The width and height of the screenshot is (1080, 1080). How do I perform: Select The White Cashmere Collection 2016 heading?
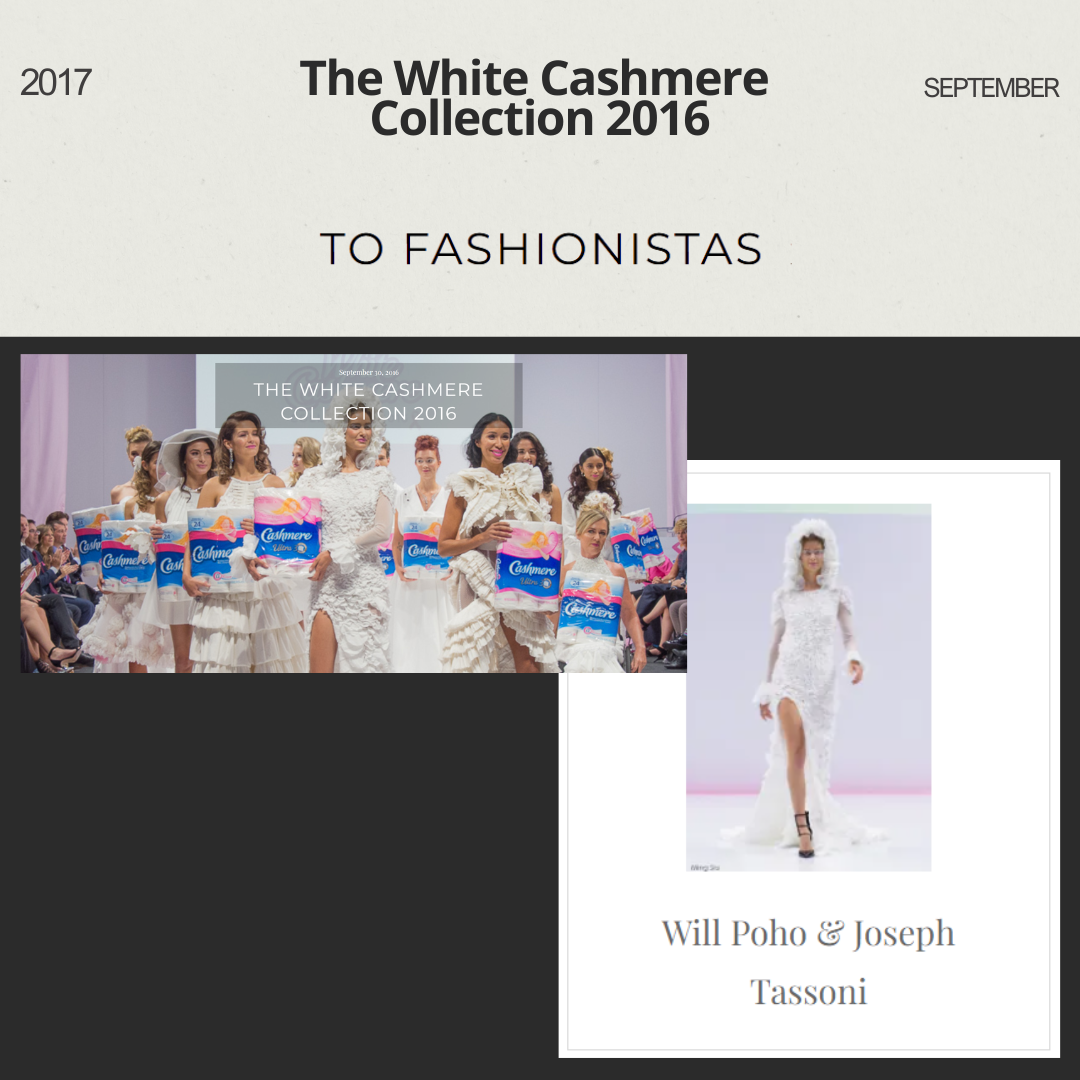[534, 98]
